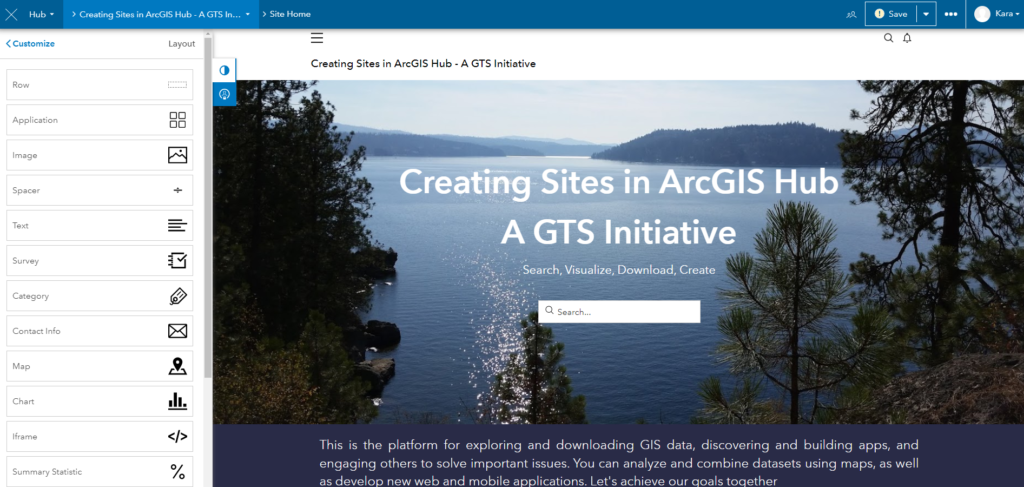Add the Chart card
The height and width of the screenshot is (487, 1024).
[100, 401]
